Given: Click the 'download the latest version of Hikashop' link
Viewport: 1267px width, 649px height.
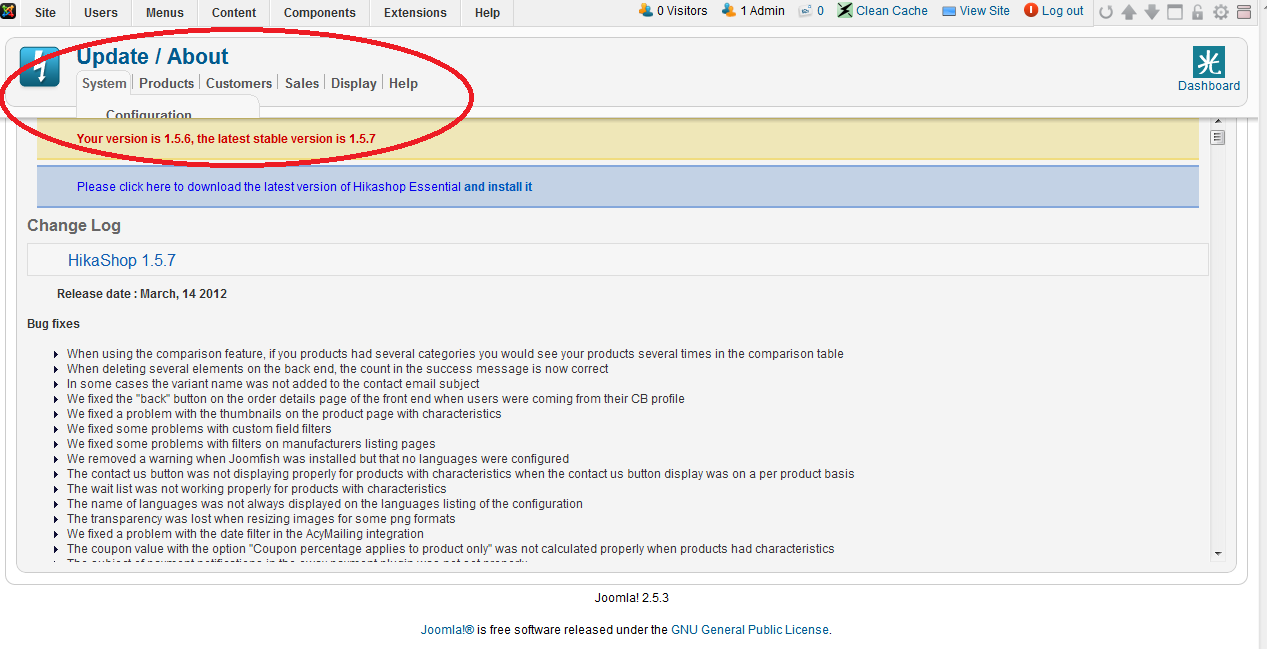Looking at the screenshot, I should pos(304,187).
